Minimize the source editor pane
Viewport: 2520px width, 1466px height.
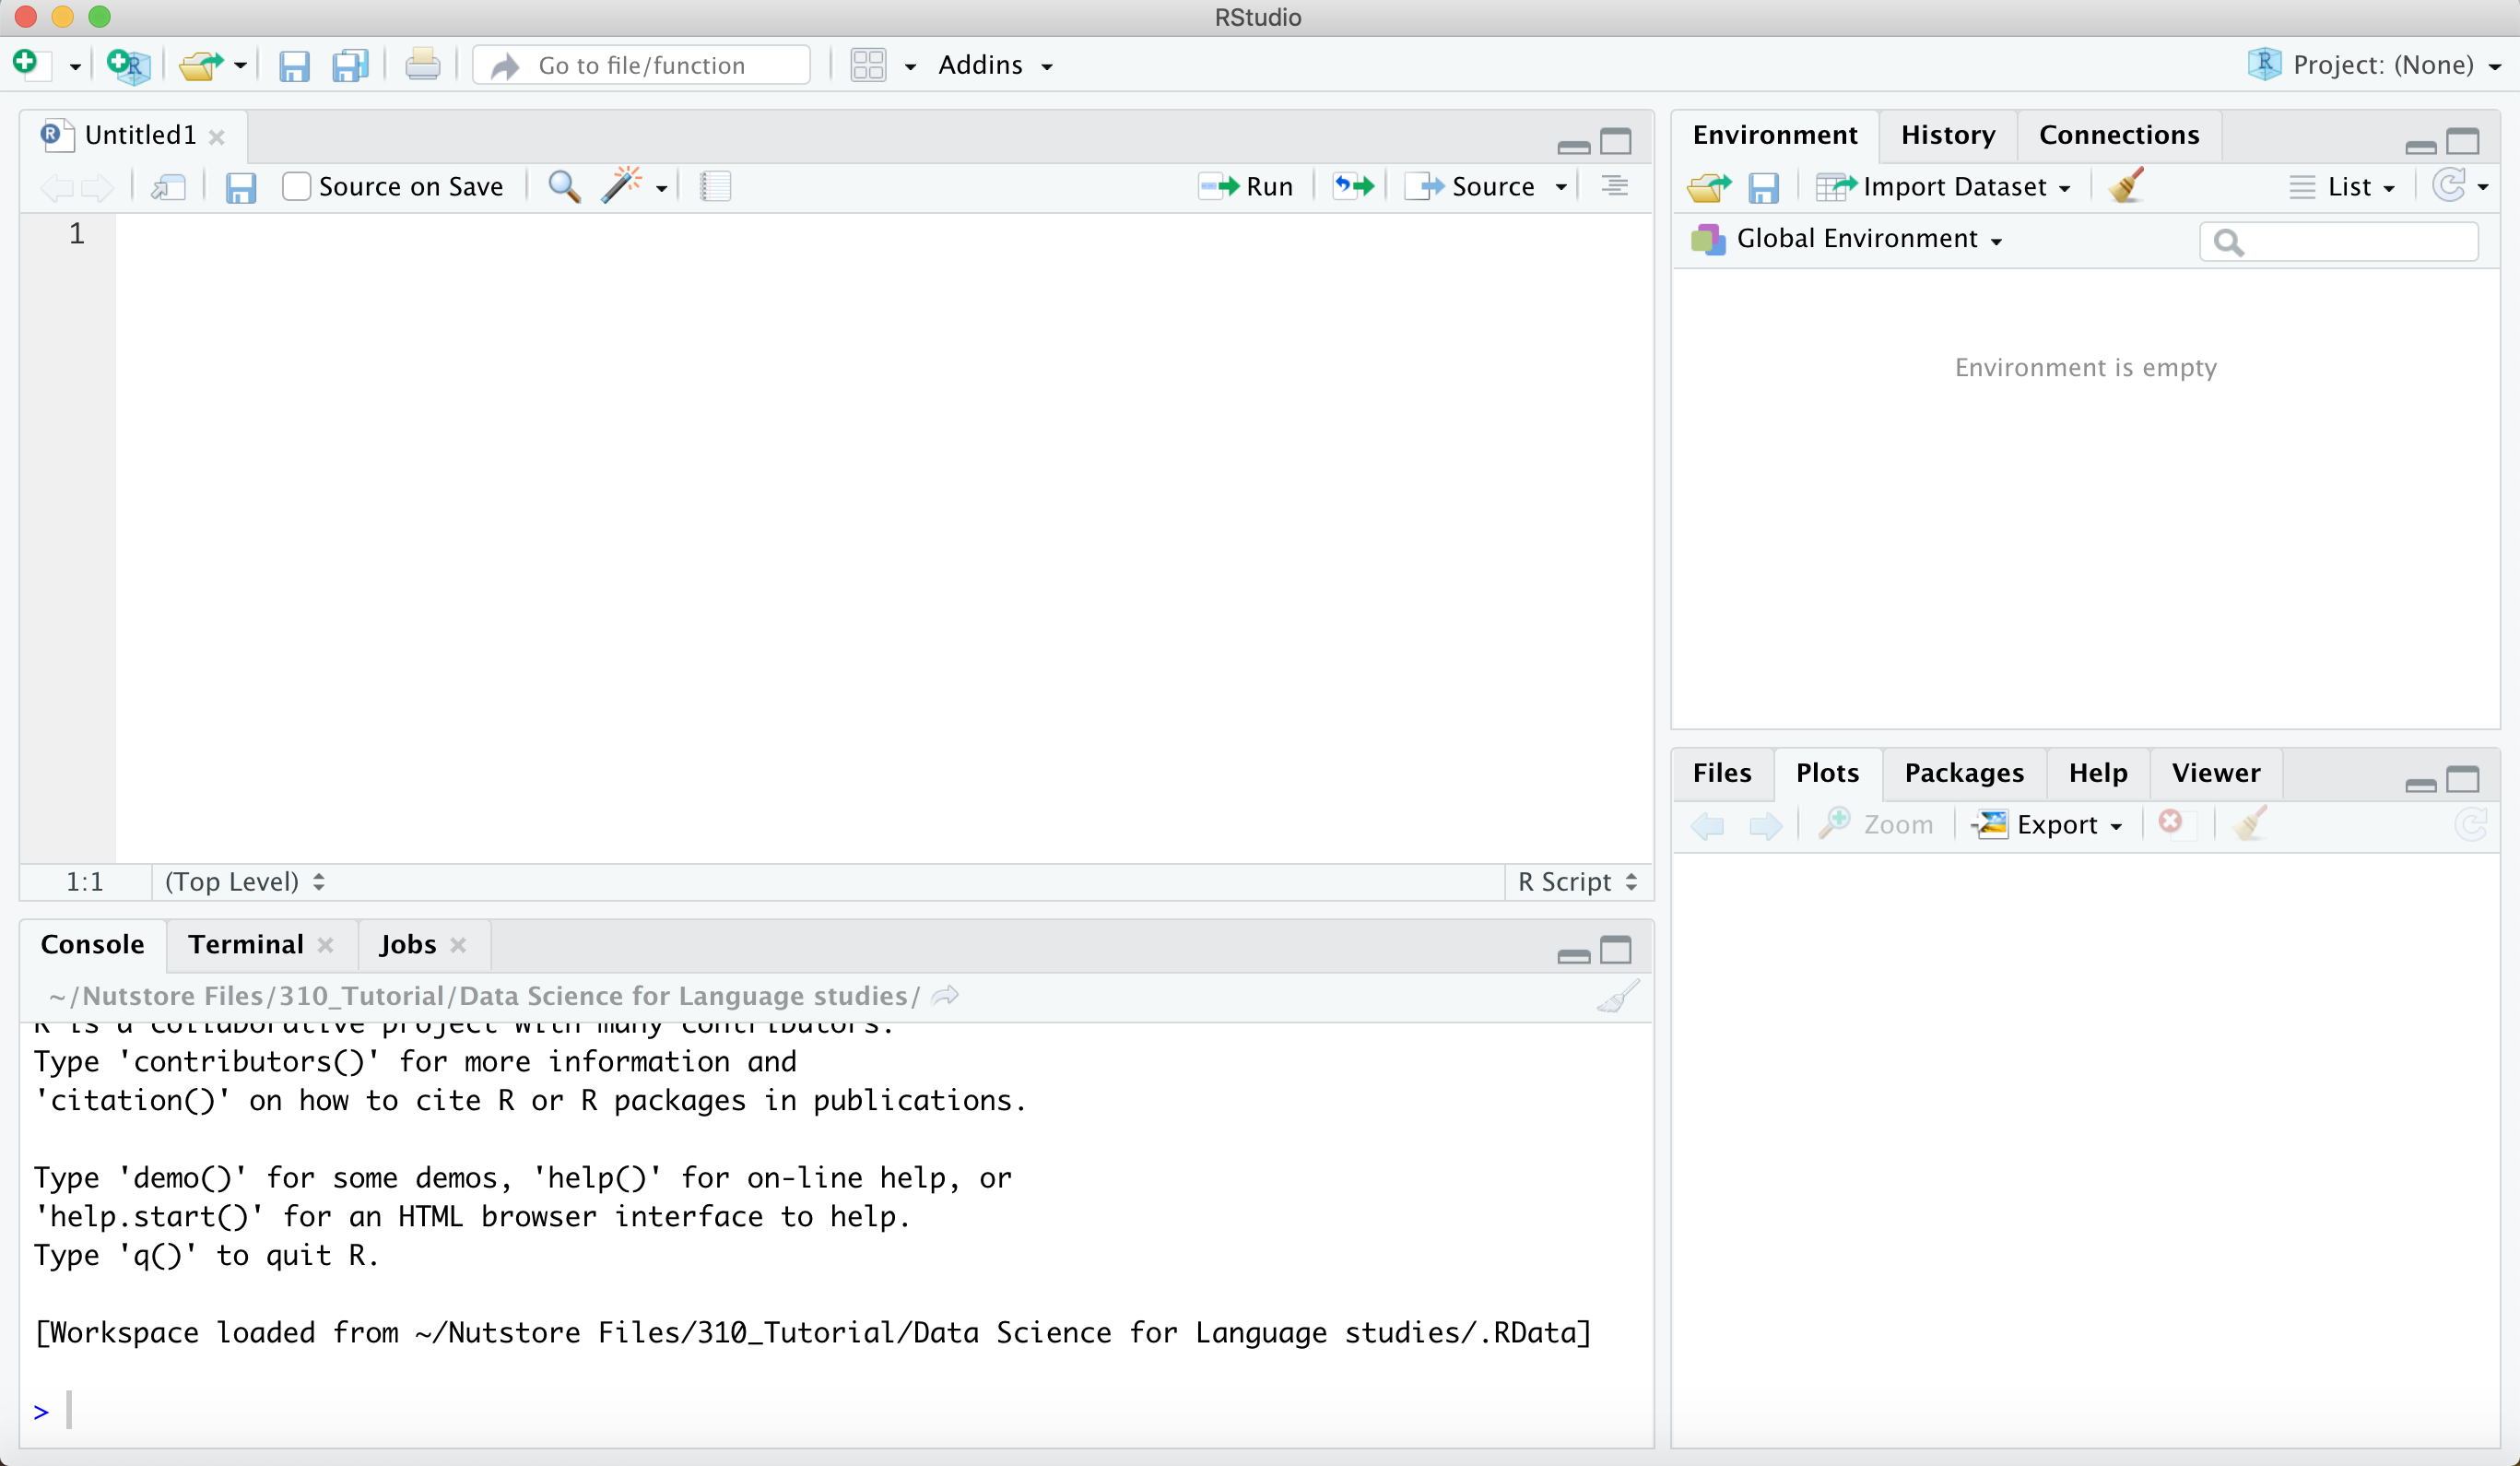click(x=1573, y=147)
